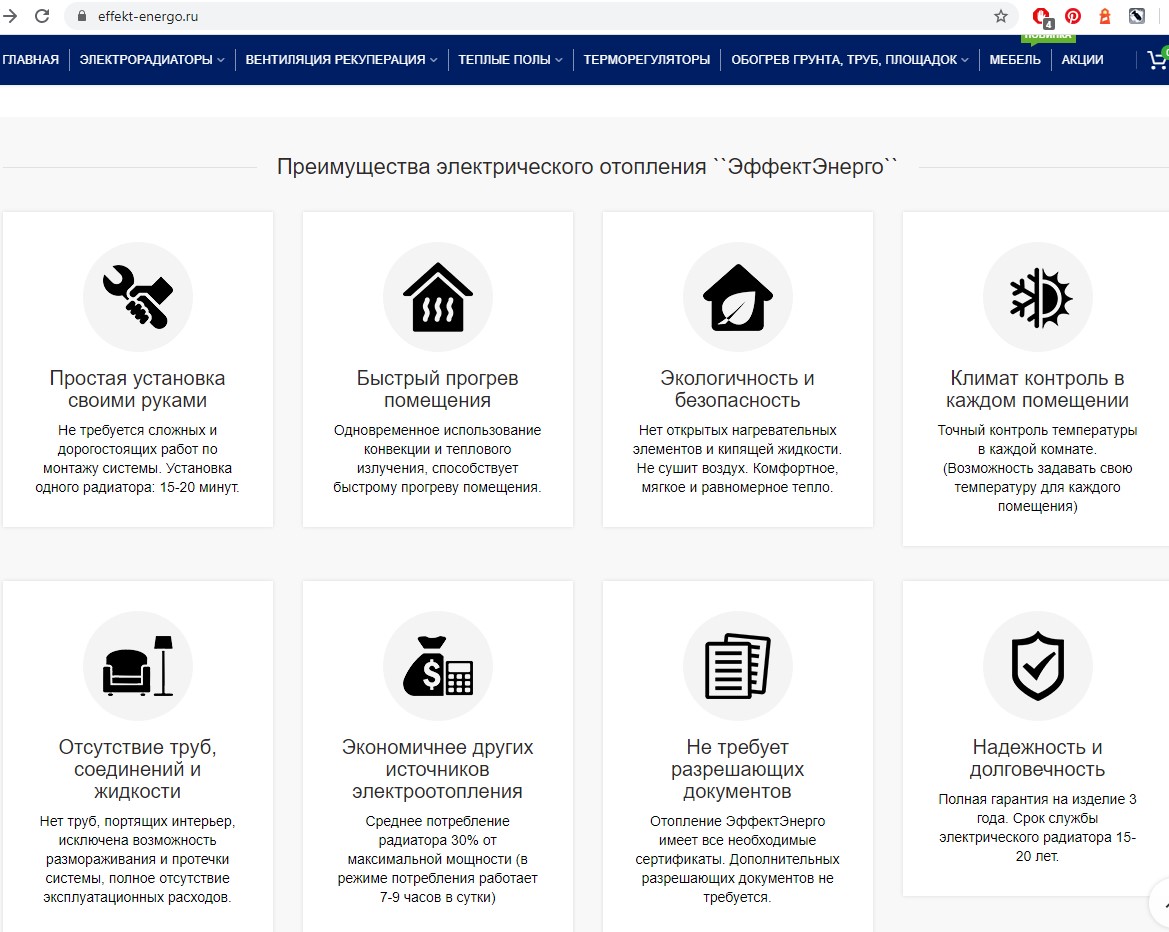The width and height of the screenshot is (1169, 932).
Task: Click the 'Экологичность и безопасность' heading
Action: 738,389
